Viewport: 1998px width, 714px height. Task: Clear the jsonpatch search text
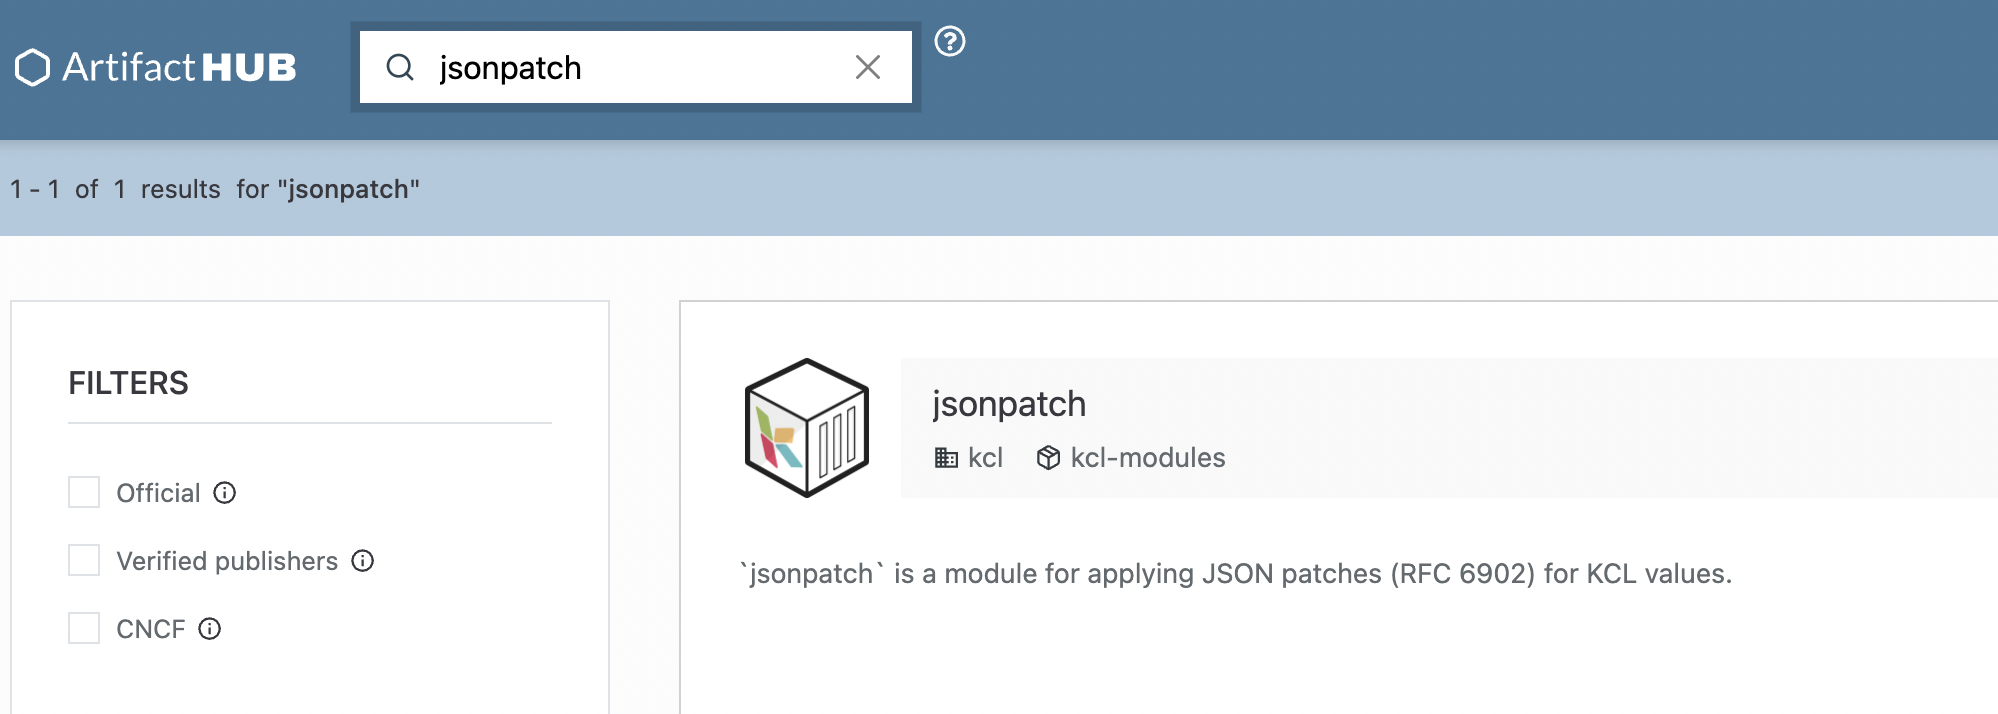click(868, 67)
